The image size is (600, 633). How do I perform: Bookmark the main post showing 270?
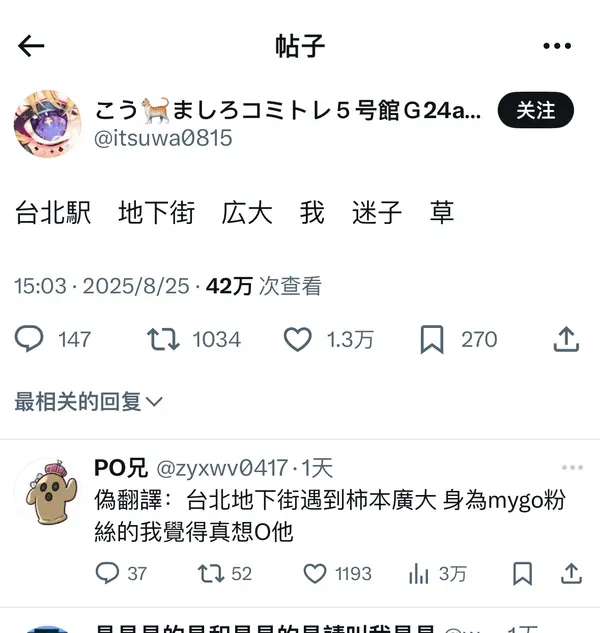(x=432, y=339)
